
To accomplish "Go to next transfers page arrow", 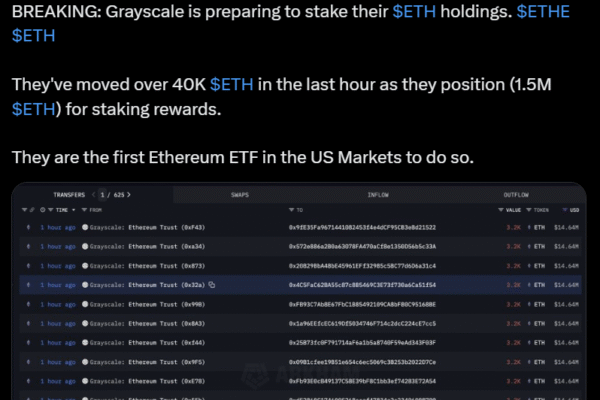I will pyautogui.click(x=129, y=195).
